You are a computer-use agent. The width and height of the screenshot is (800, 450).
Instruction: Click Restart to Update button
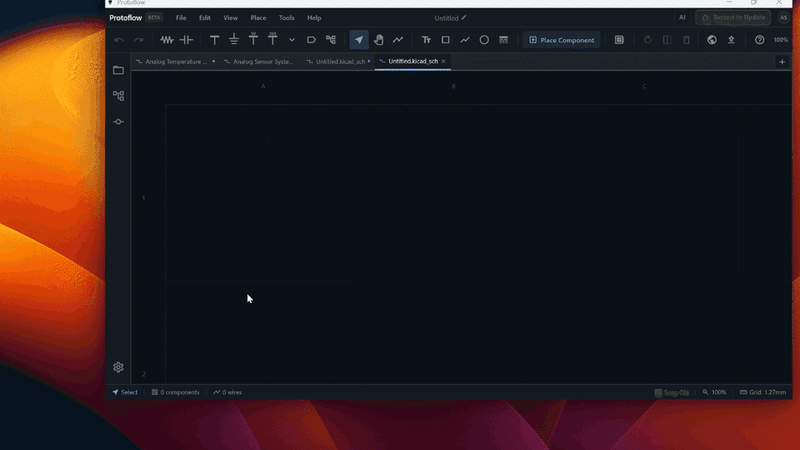[x=733, y=17]
